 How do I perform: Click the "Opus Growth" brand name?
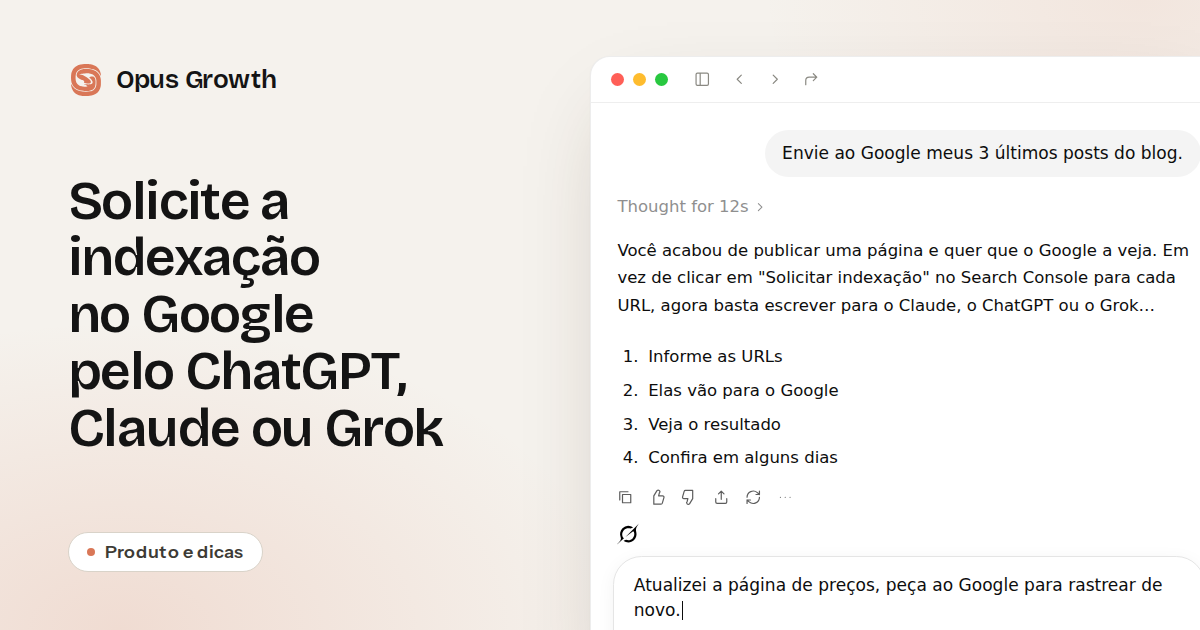click(196, 80)
